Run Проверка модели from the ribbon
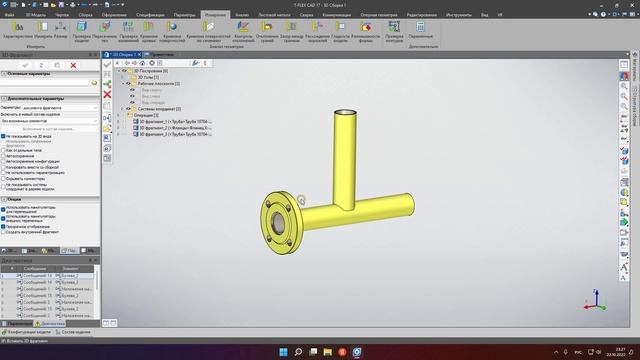The width and height of the screenshot is (640, 360). point(81,31)
